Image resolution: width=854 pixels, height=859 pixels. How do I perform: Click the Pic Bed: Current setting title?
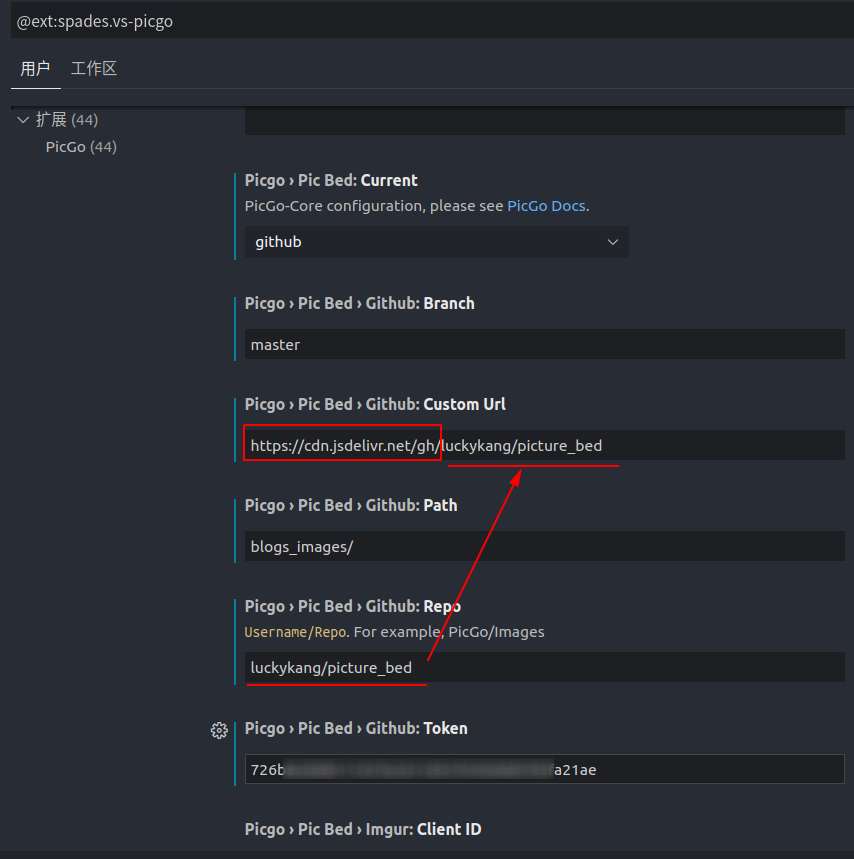[331, 180]
